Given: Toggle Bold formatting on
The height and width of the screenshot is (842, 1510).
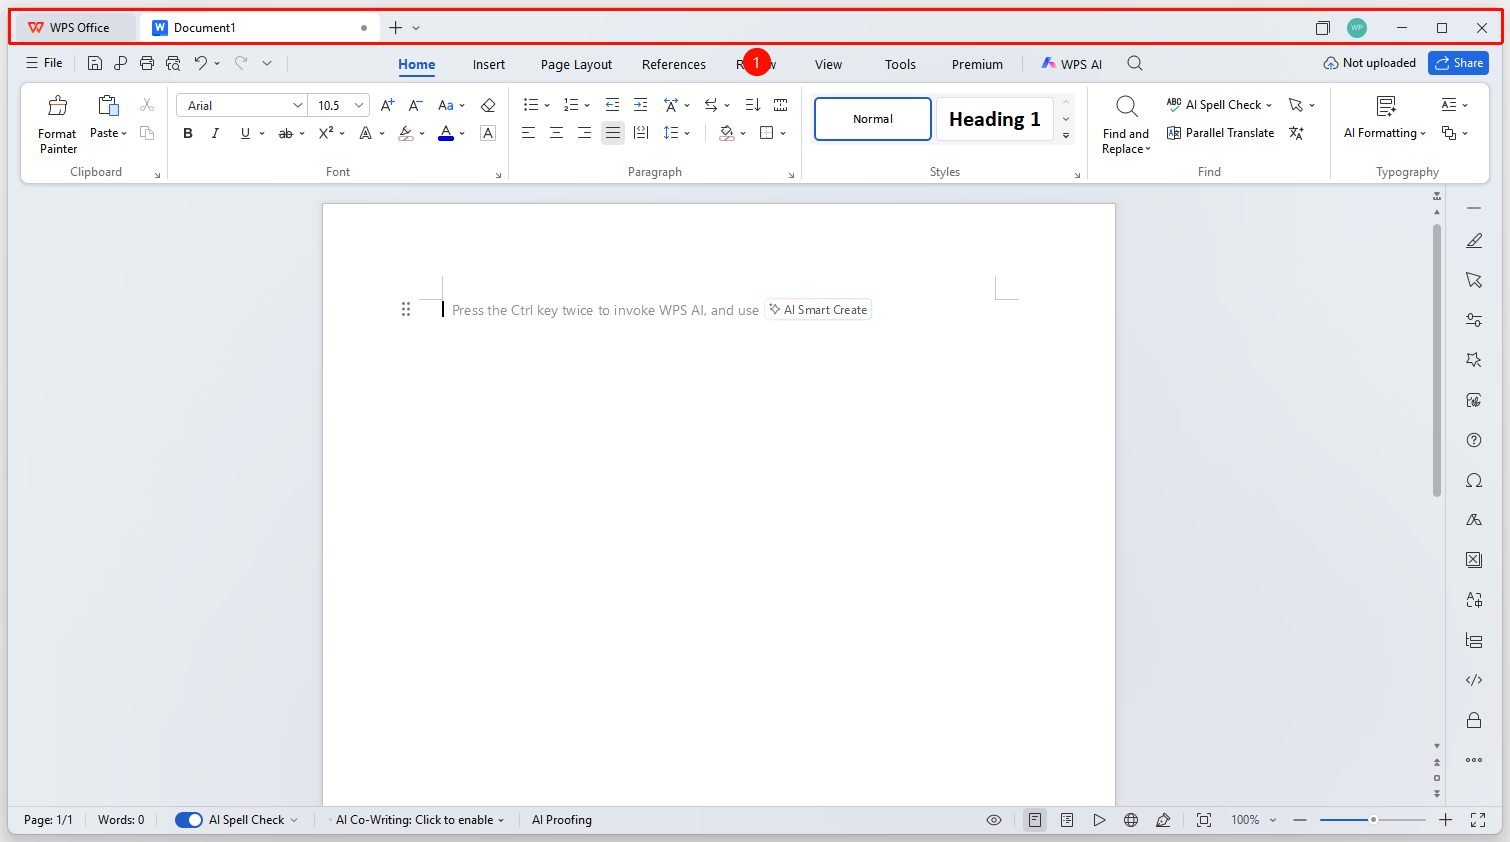Looking at the screenshot, I should 188,133.
